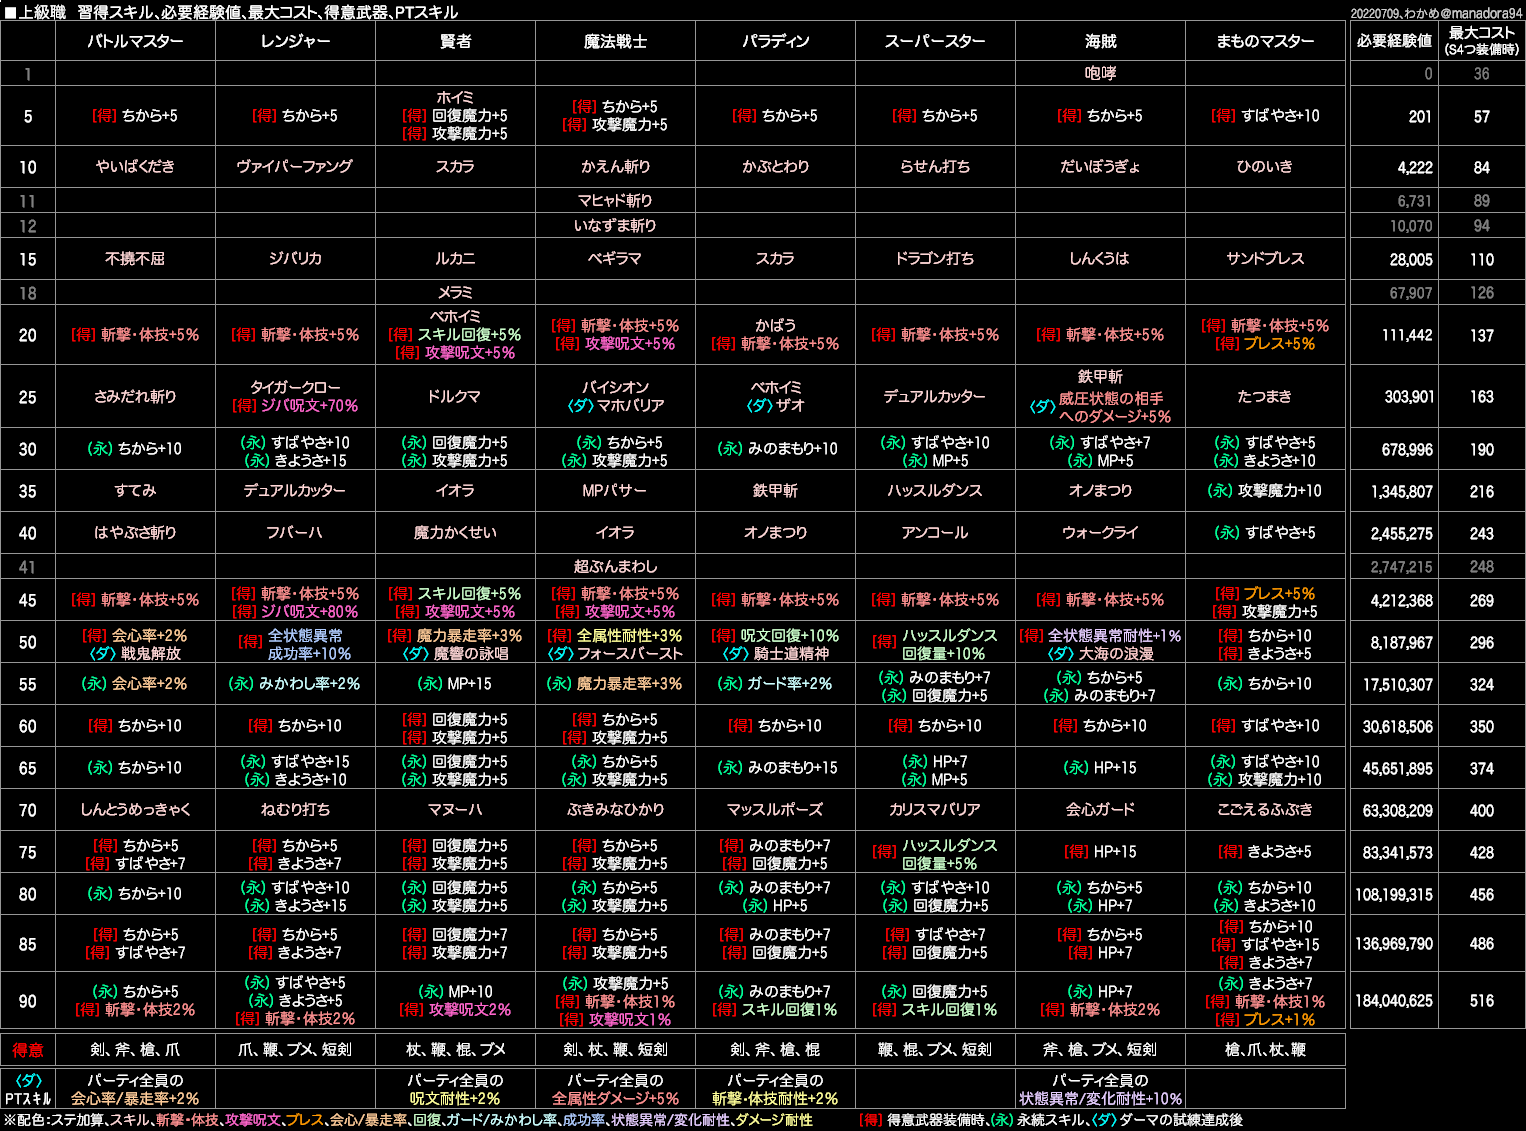The width and height of the screenshot is (1526, 1131).
Task: Click the ヴァイパーファング skill cell
Action: click(x=295, y=167)
